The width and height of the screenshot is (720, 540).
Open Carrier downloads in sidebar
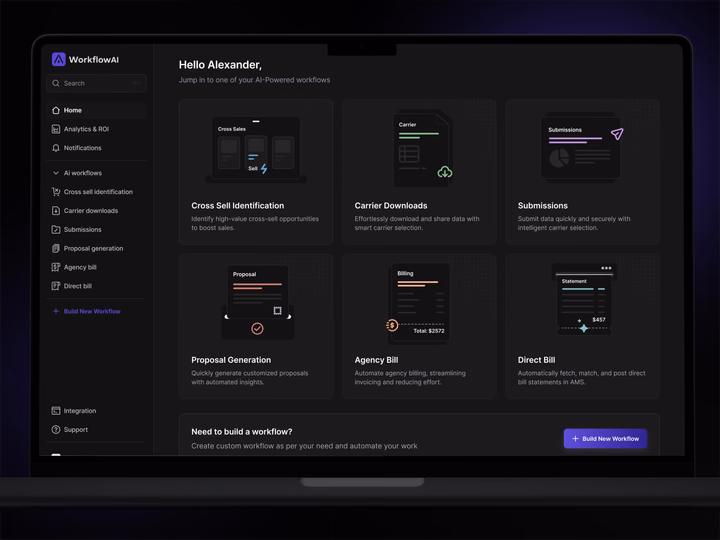(96, 210)
